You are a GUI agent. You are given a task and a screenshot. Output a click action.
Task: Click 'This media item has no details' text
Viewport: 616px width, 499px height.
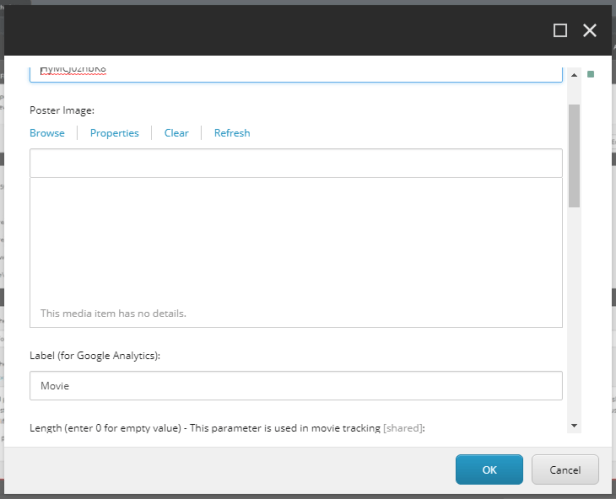coord(113,313)
